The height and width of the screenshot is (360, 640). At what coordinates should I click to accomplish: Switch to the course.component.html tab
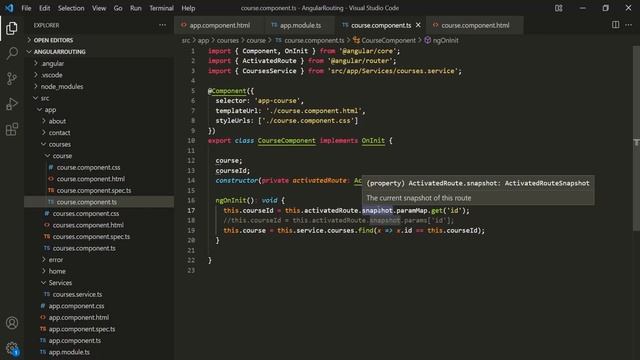pyautogui.click(x=475, y=25)
